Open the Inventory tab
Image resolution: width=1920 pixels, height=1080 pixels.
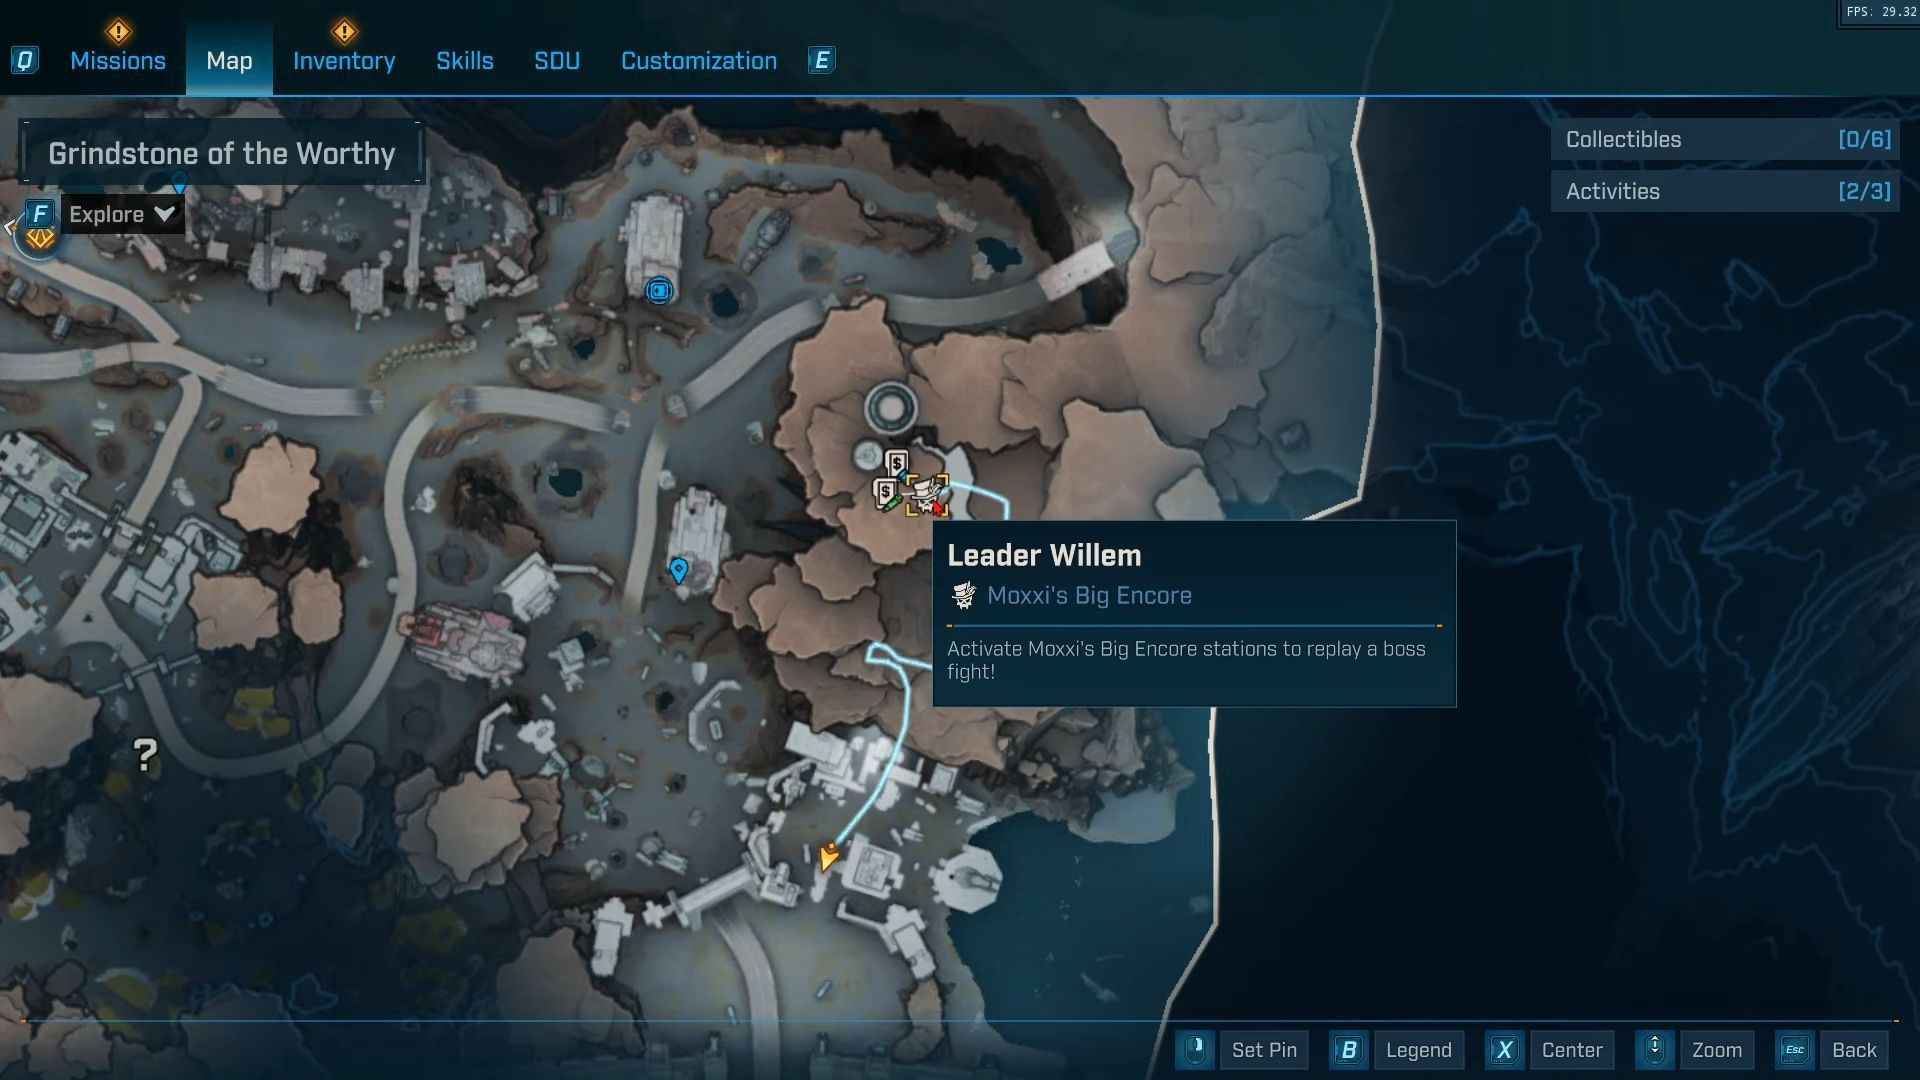pos(344,61)
